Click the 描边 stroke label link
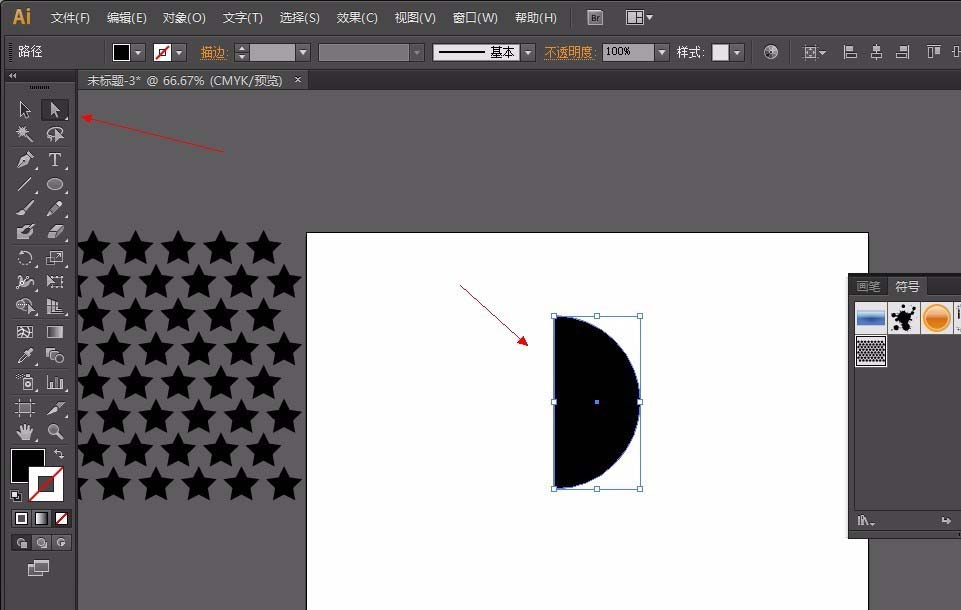 click(211, 51)
